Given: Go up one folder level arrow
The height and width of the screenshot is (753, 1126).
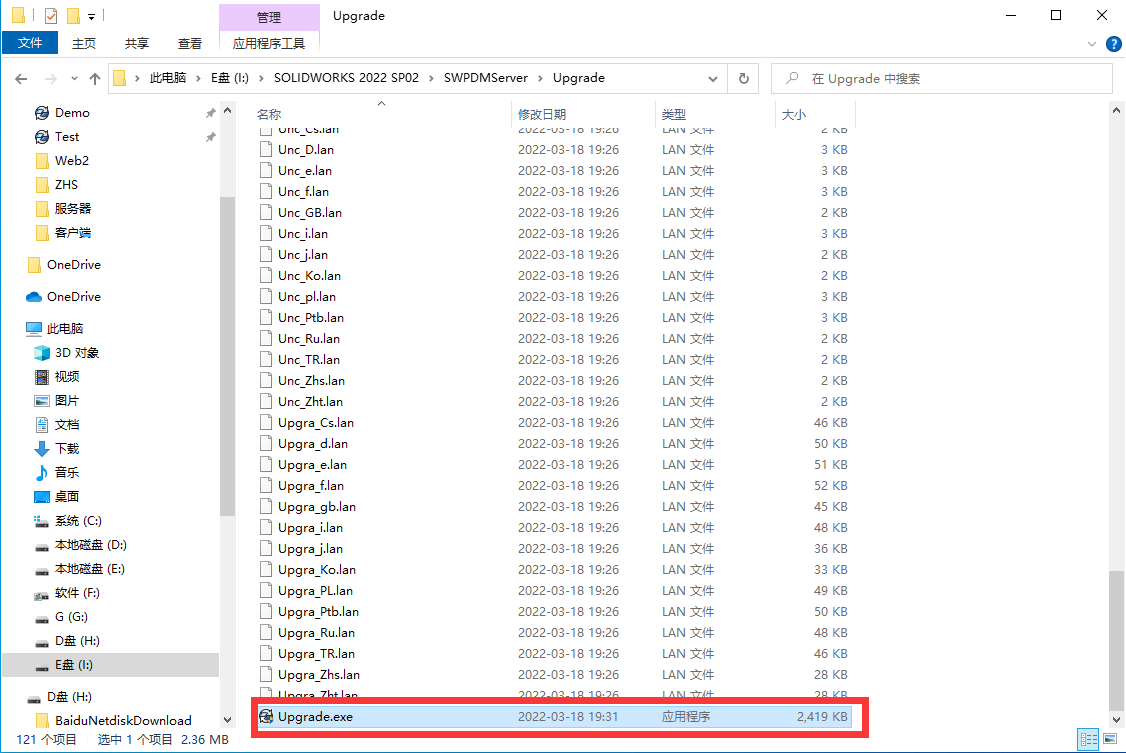Looking at the screenshot, I should pyautogui.click(x=95, y=78).
